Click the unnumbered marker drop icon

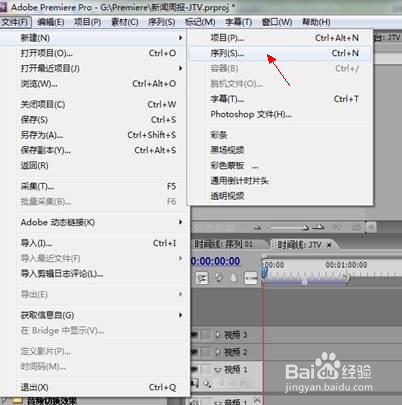[x=233, y=277]
